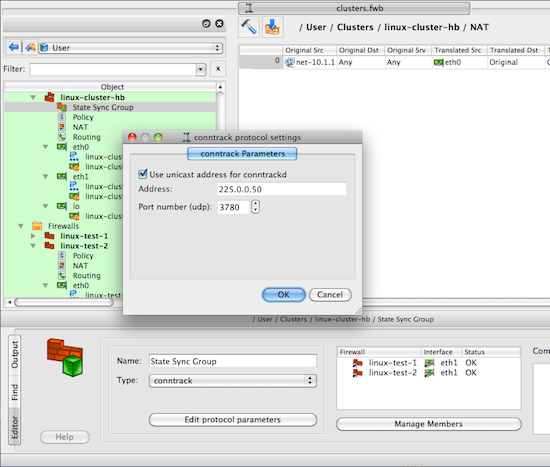Click the float panel round icon
The width and height of the screenshot is (550, 467).
click(x=206, y=24)
